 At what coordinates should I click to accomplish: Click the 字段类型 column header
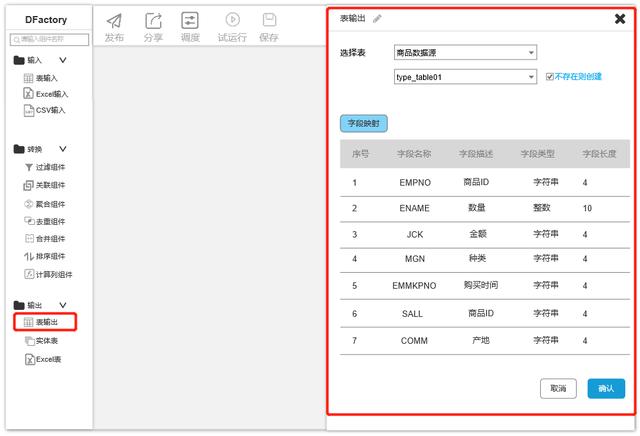[x=538, y=154]
